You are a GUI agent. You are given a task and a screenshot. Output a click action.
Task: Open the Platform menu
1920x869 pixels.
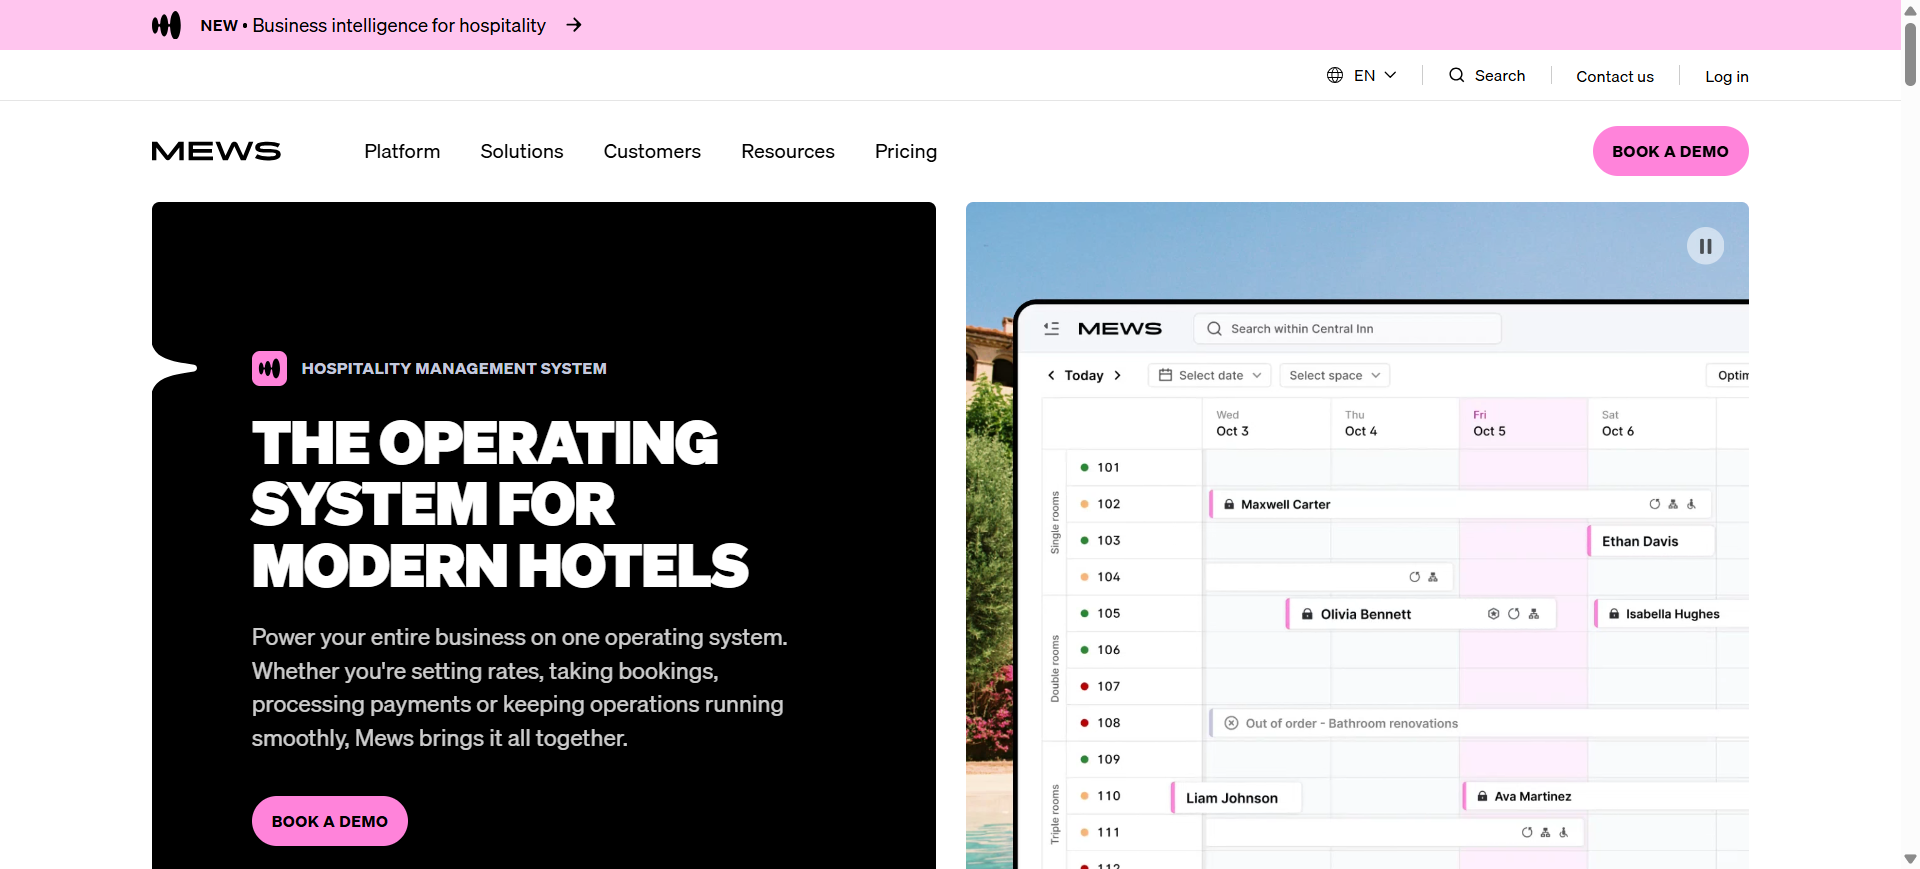(402, 151)
